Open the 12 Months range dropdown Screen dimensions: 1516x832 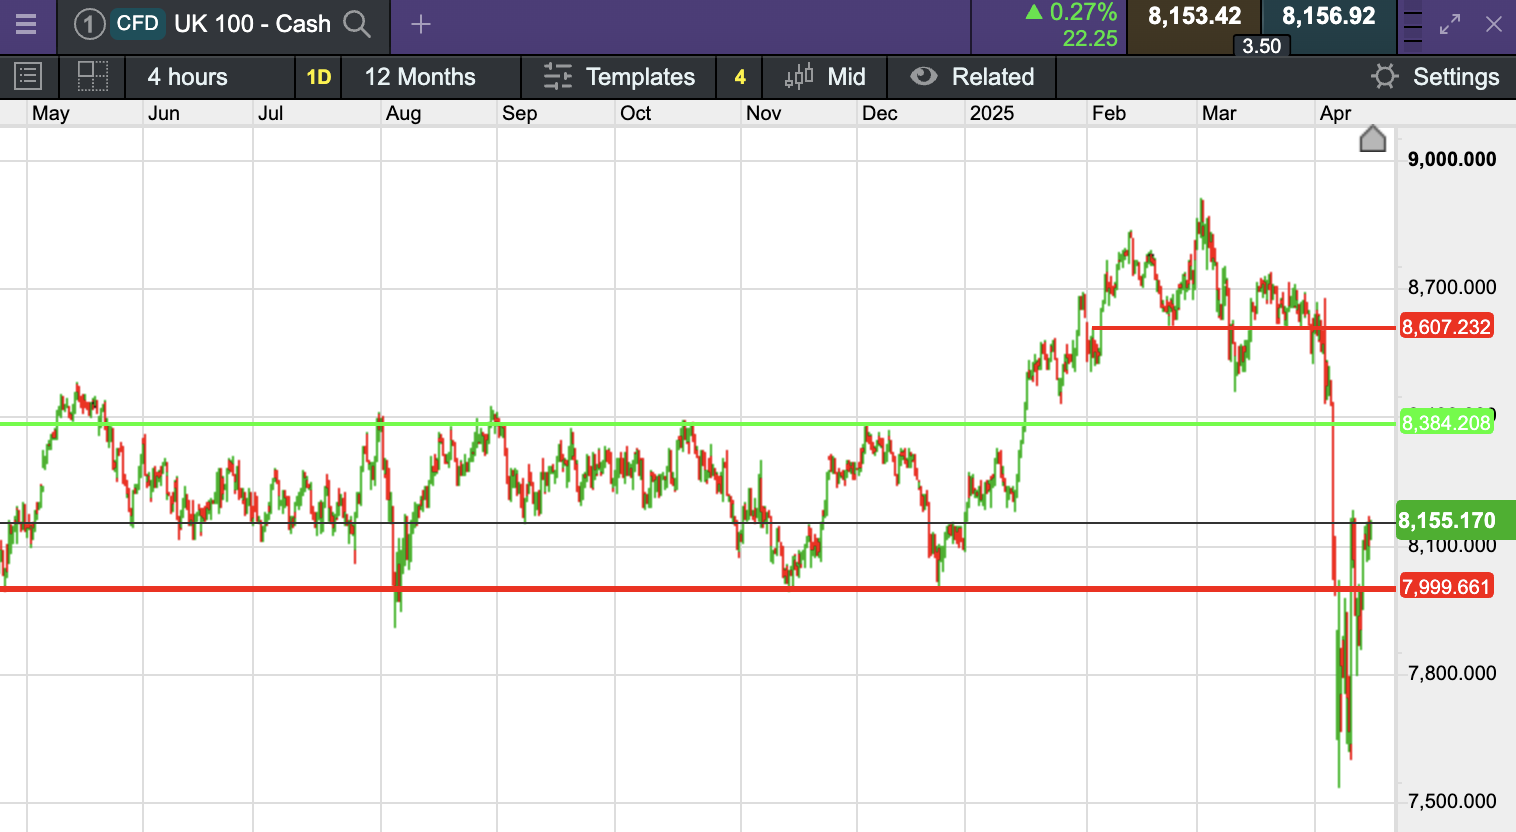click(x=420, y=77)
